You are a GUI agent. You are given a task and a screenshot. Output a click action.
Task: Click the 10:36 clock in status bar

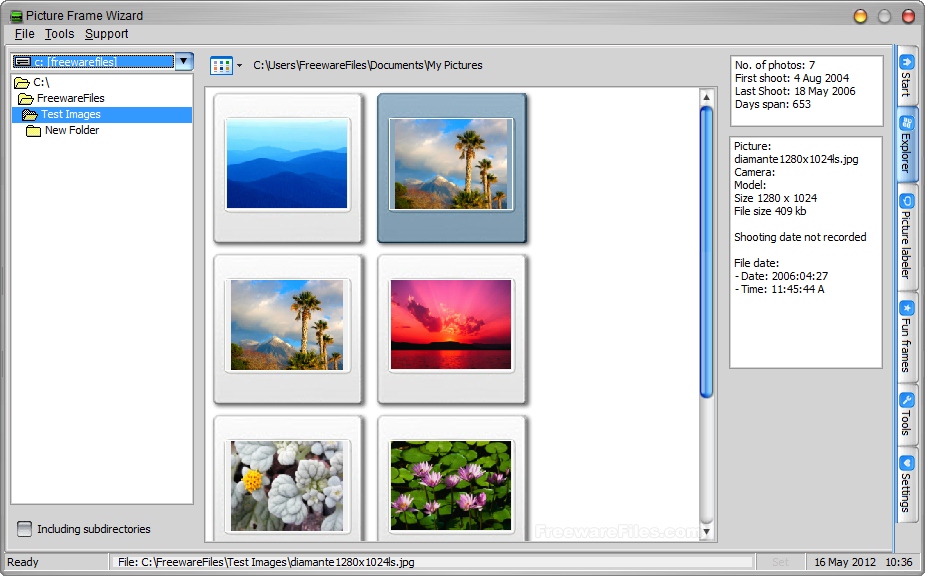click(x=899, y=562)
